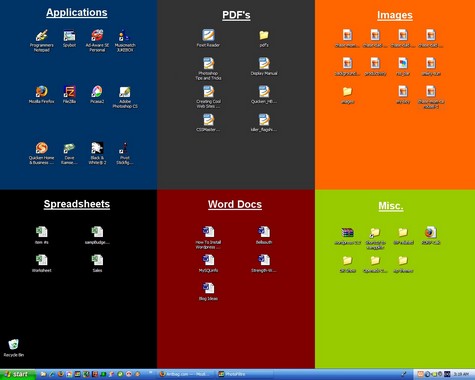Select the Worksheet spreadsheet file
The width and height of the screenshot is (475, 380).
[42, 263]
